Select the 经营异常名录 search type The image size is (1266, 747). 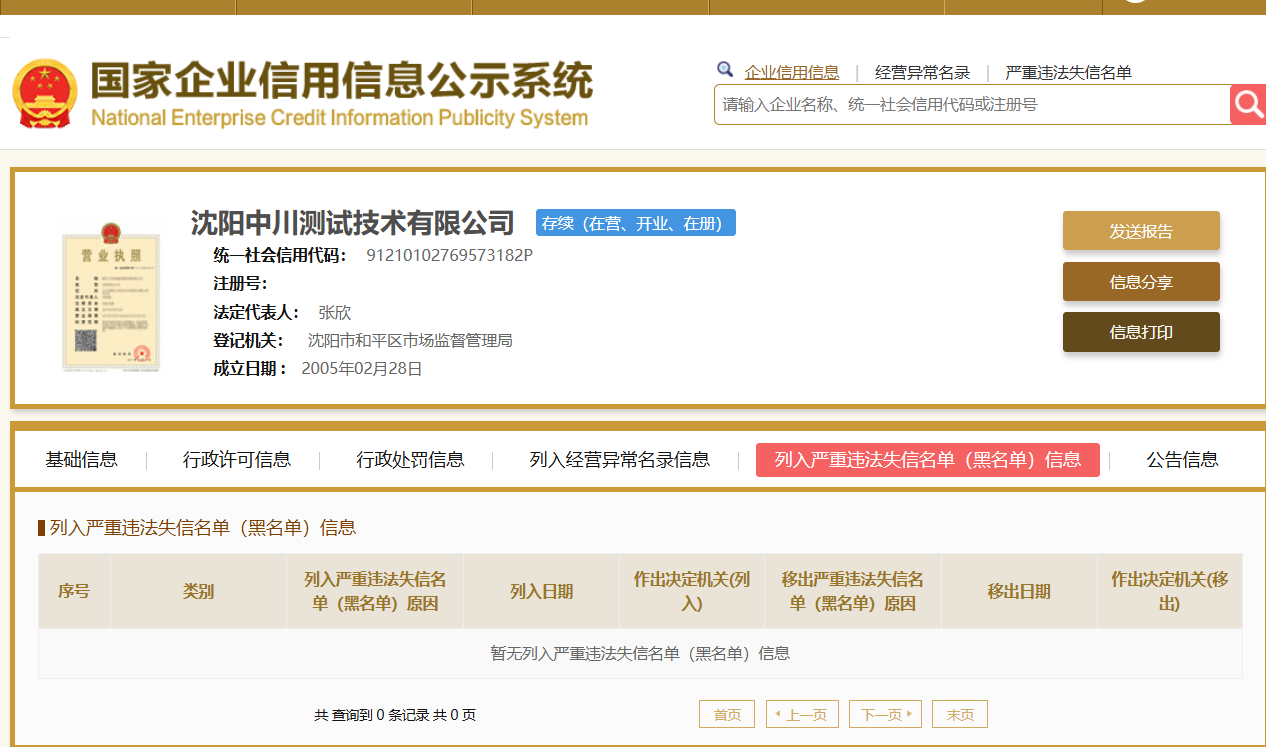(x=922, y=72)
